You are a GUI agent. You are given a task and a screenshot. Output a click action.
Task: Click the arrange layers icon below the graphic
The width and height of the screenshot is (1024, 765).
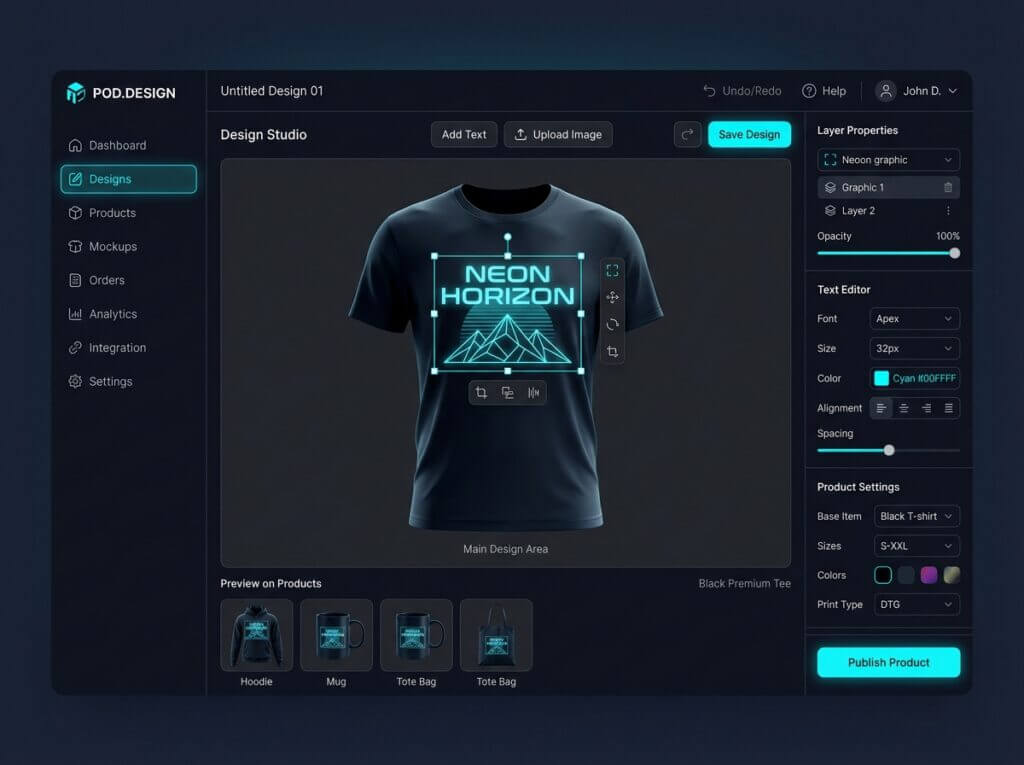click(x=507, y=393)
